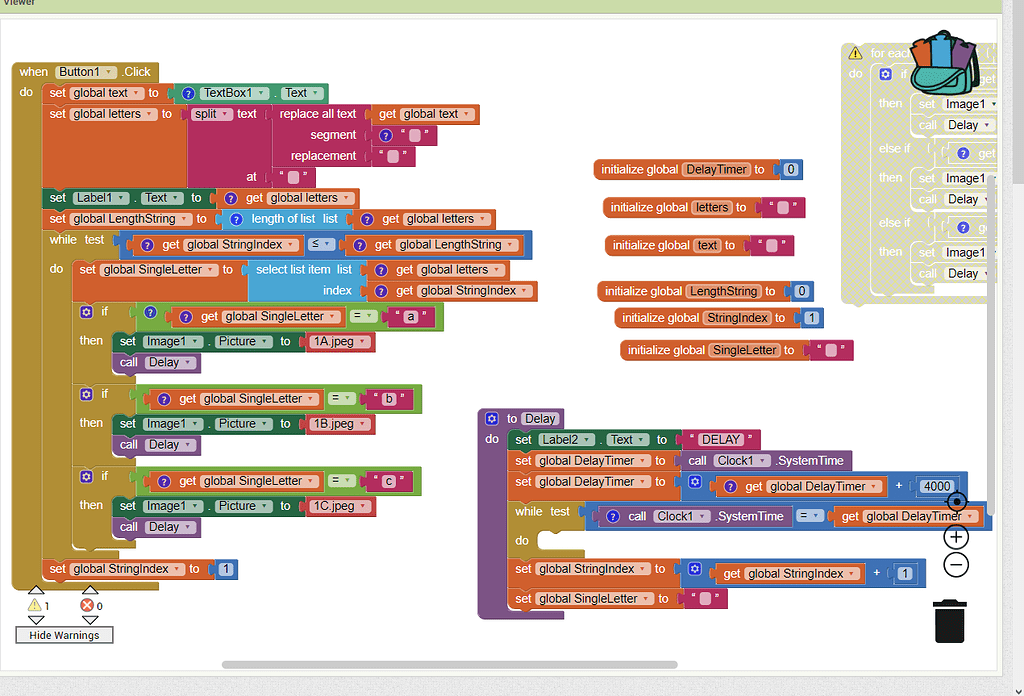Viewport: 1024px width, 696px height.
Task: Select the 4000 number value block
Action: pyautogui.click(x=936, y=486)
